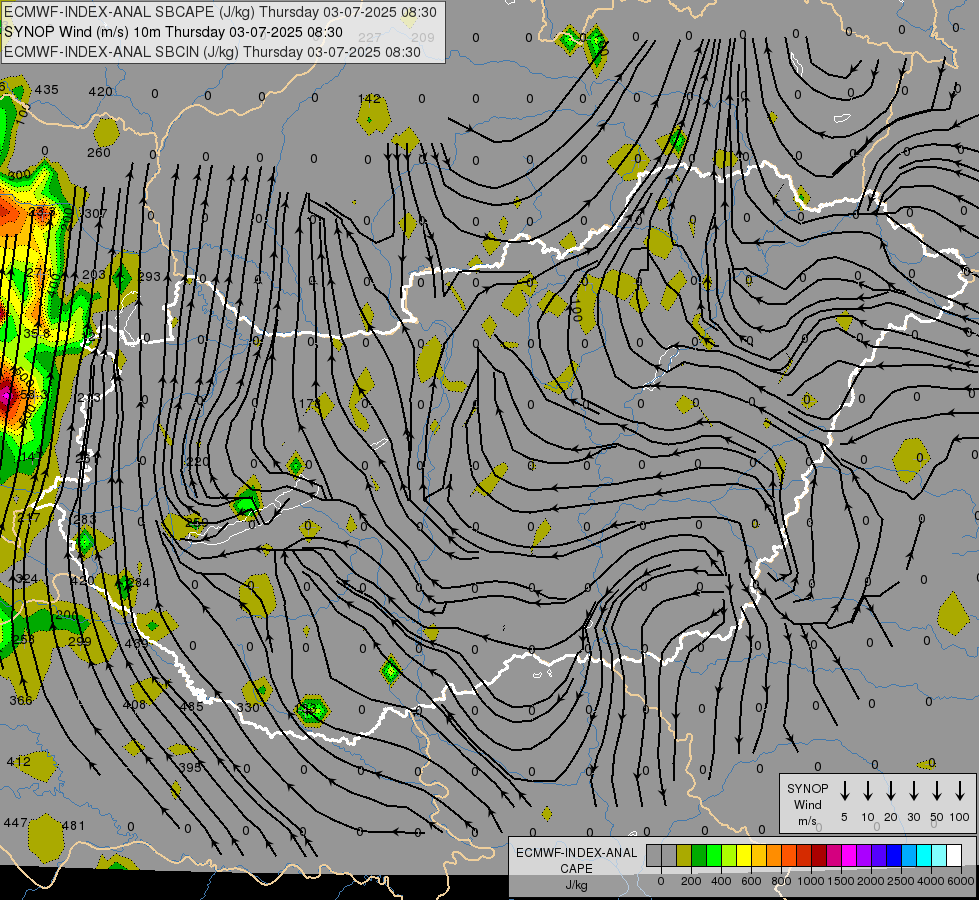Viewport: 979px width, 900px height.
Task: Click the 1000 tick label on CAPE scale
Action: coord(811,881)
